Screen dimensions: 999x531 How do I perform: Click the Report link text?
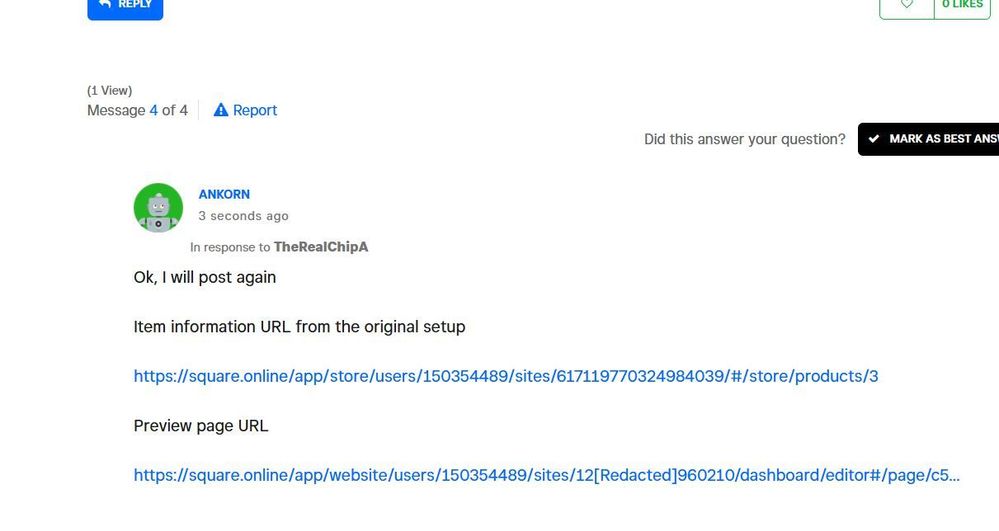[x=255, y=110]
